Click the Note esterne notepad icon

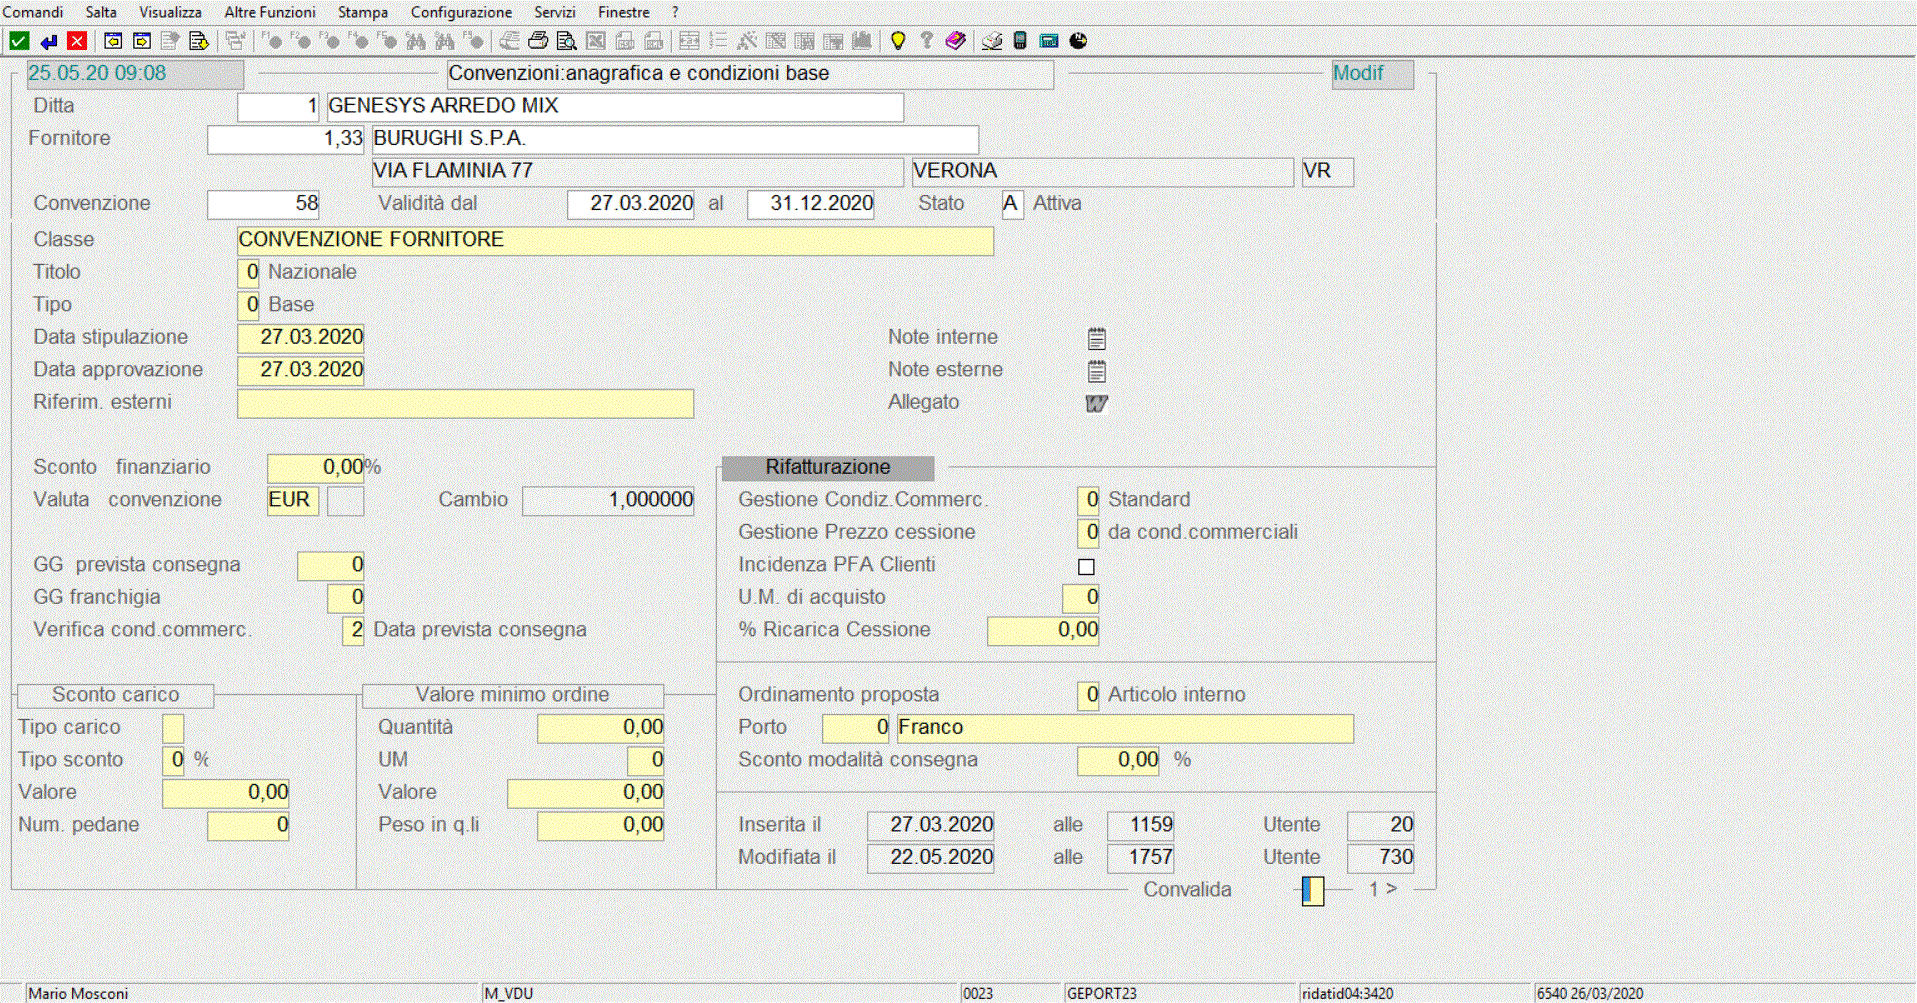click(1096, 372)
